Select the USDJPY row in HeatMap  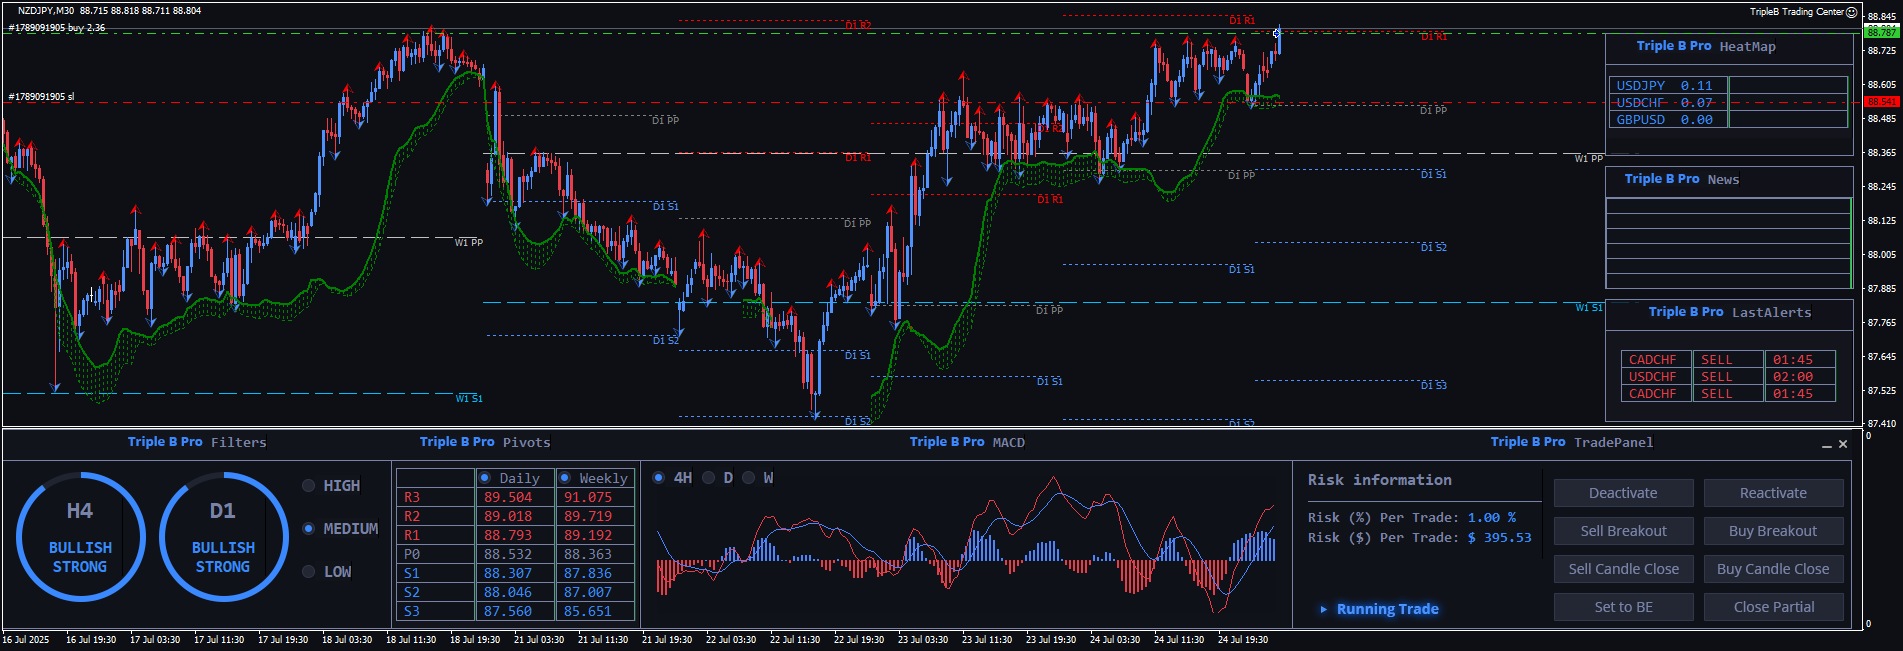point(1665,86)
